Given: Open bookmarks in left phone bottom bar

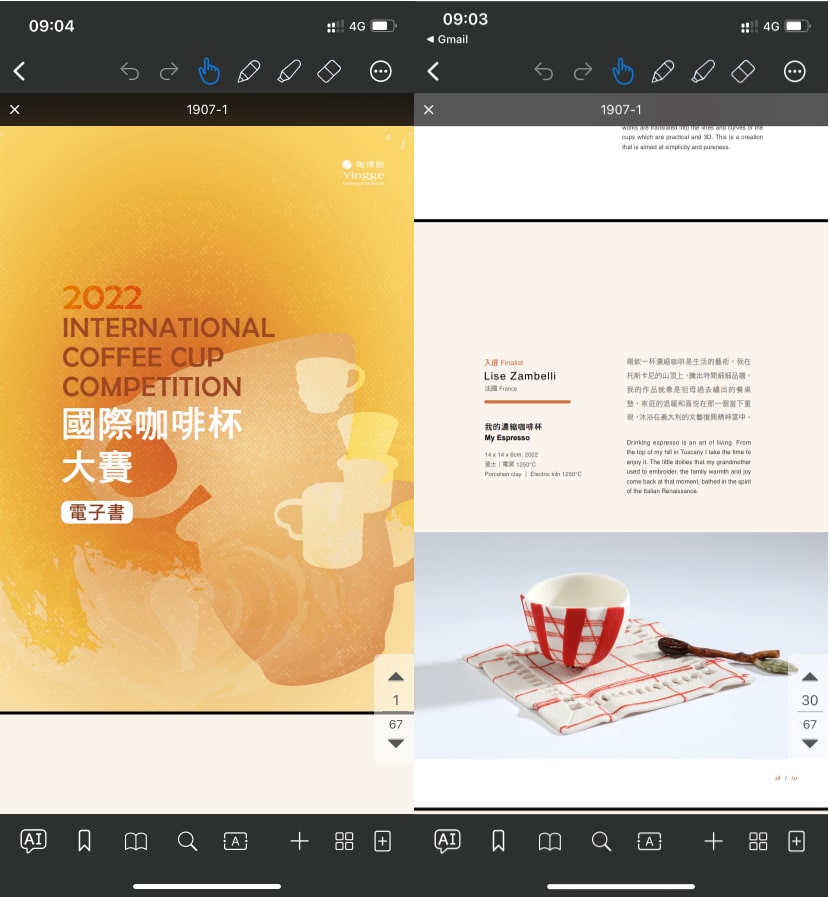Looking at the screenshot, I should click(x=84, y=841).
